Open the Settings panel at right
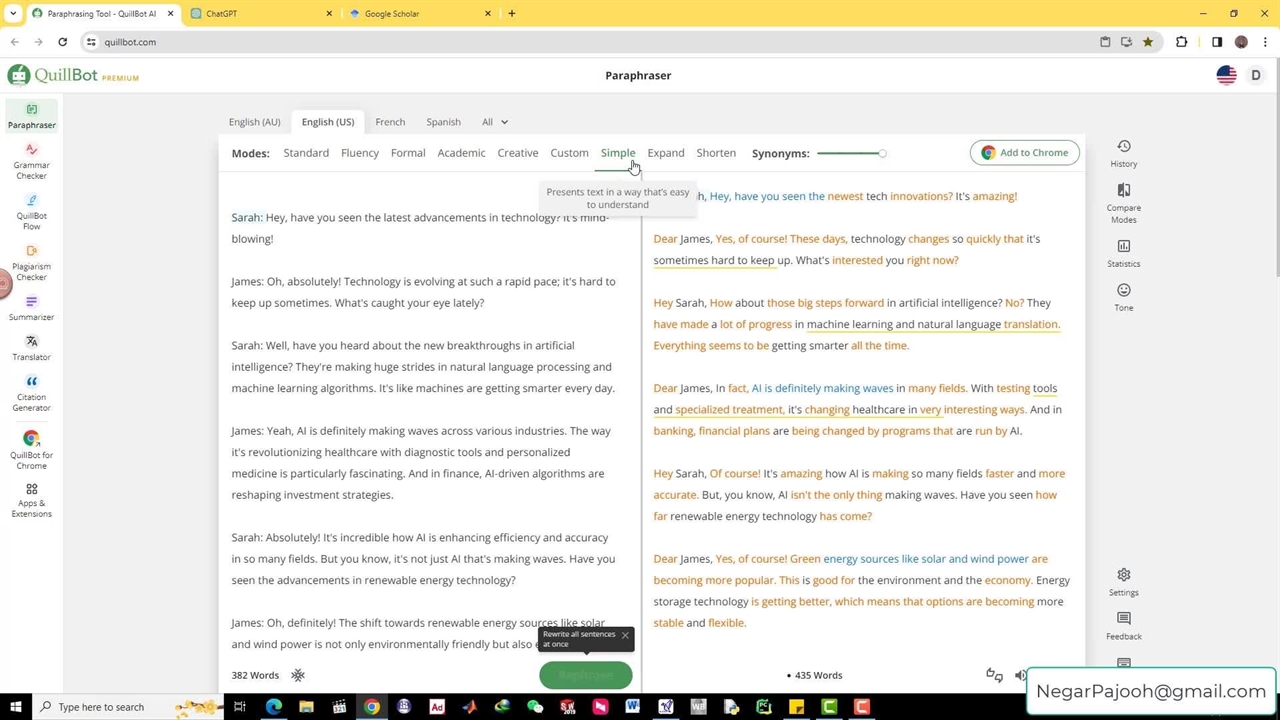 (1123, 581)
